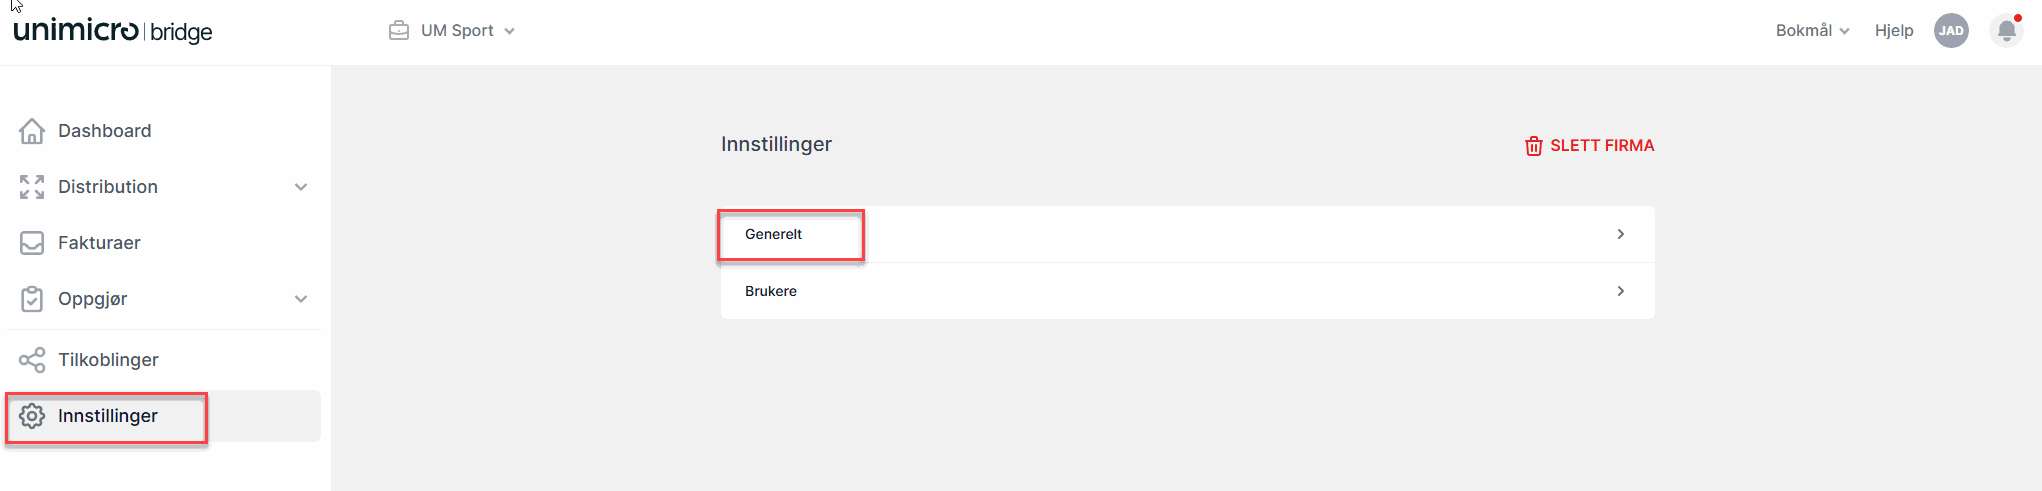Open Tilkoblinger from the sidebar
The image size is (2042, 491).
(108, 360)
